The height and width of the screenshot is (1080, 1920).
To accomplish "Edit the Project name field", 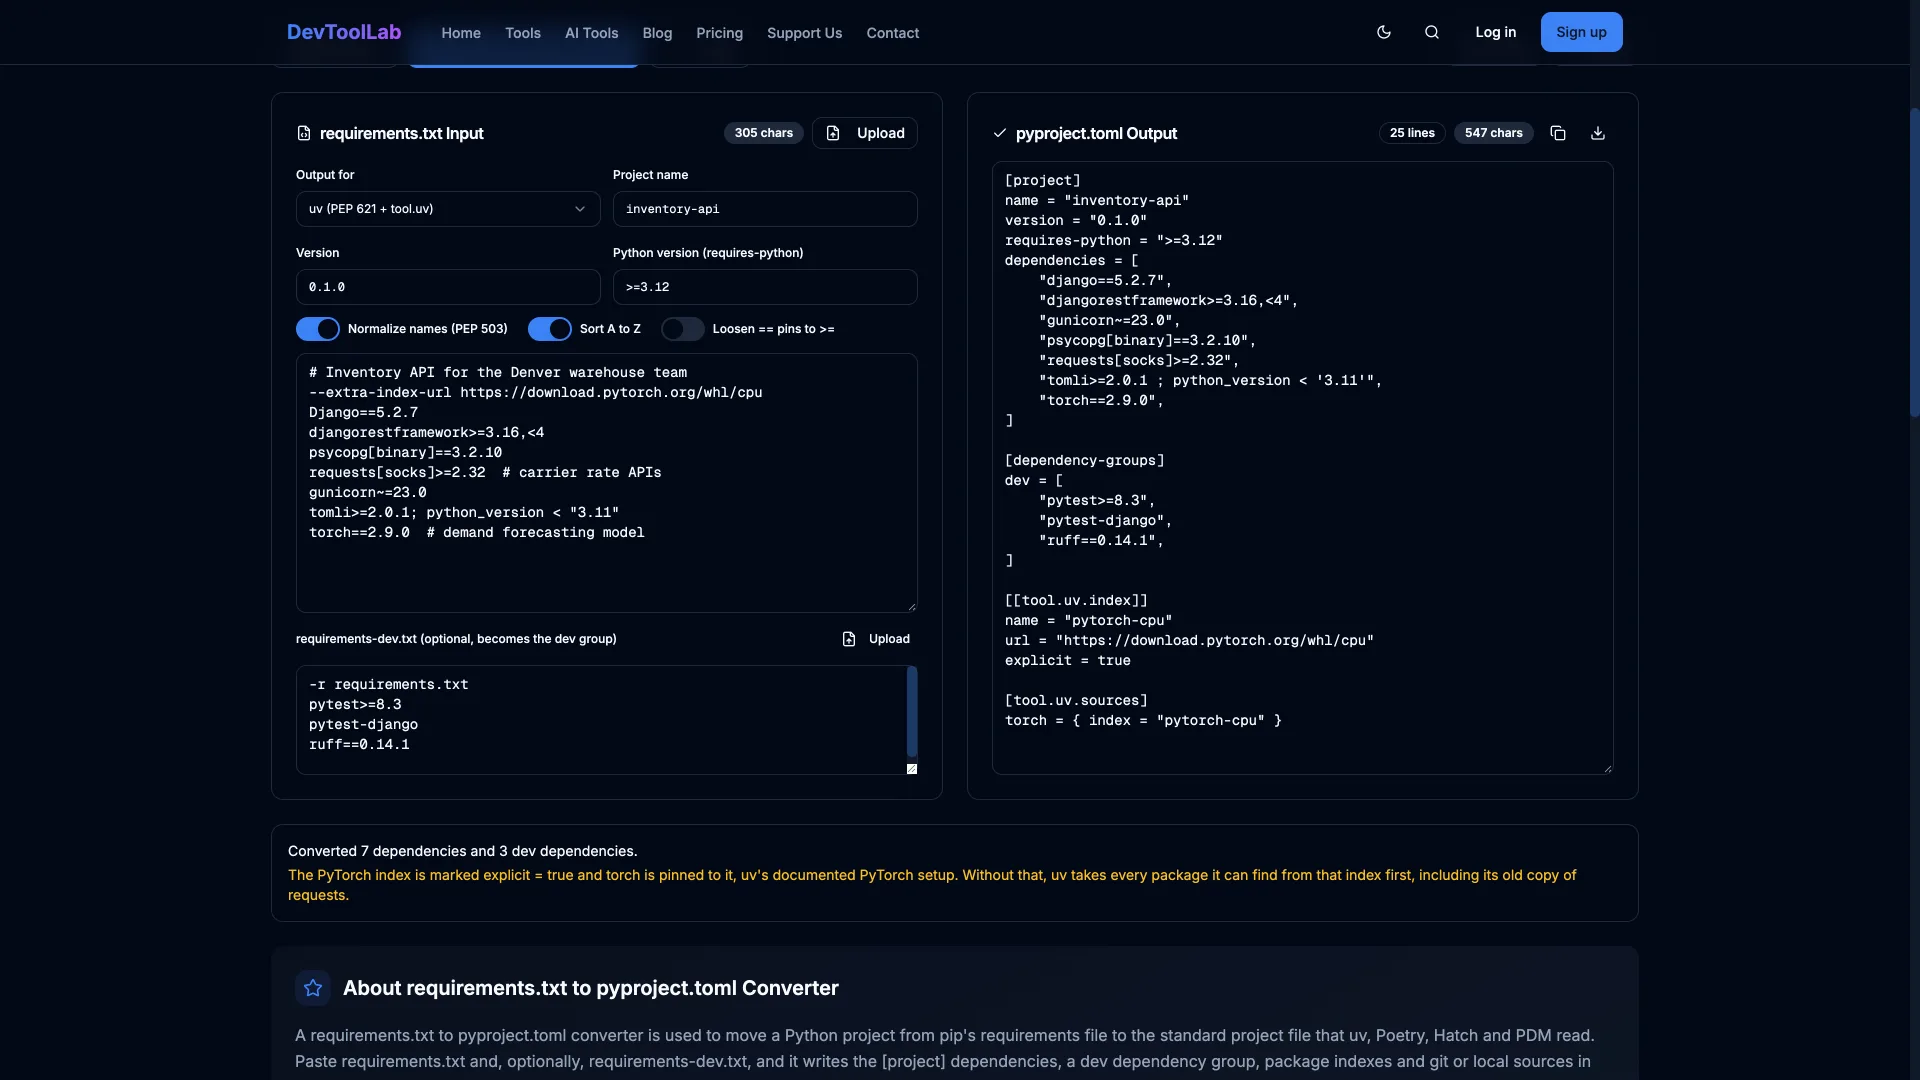I will point(765,209).
